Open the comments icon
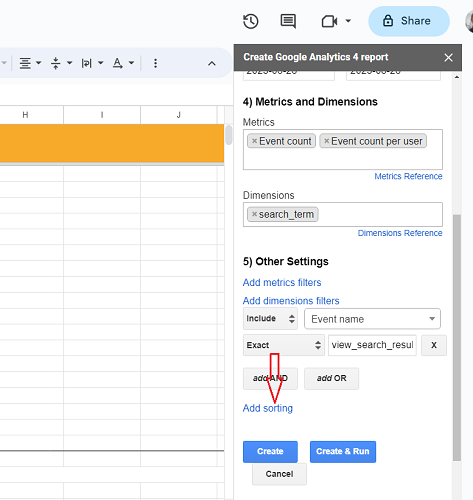 [x=288, y=22]
